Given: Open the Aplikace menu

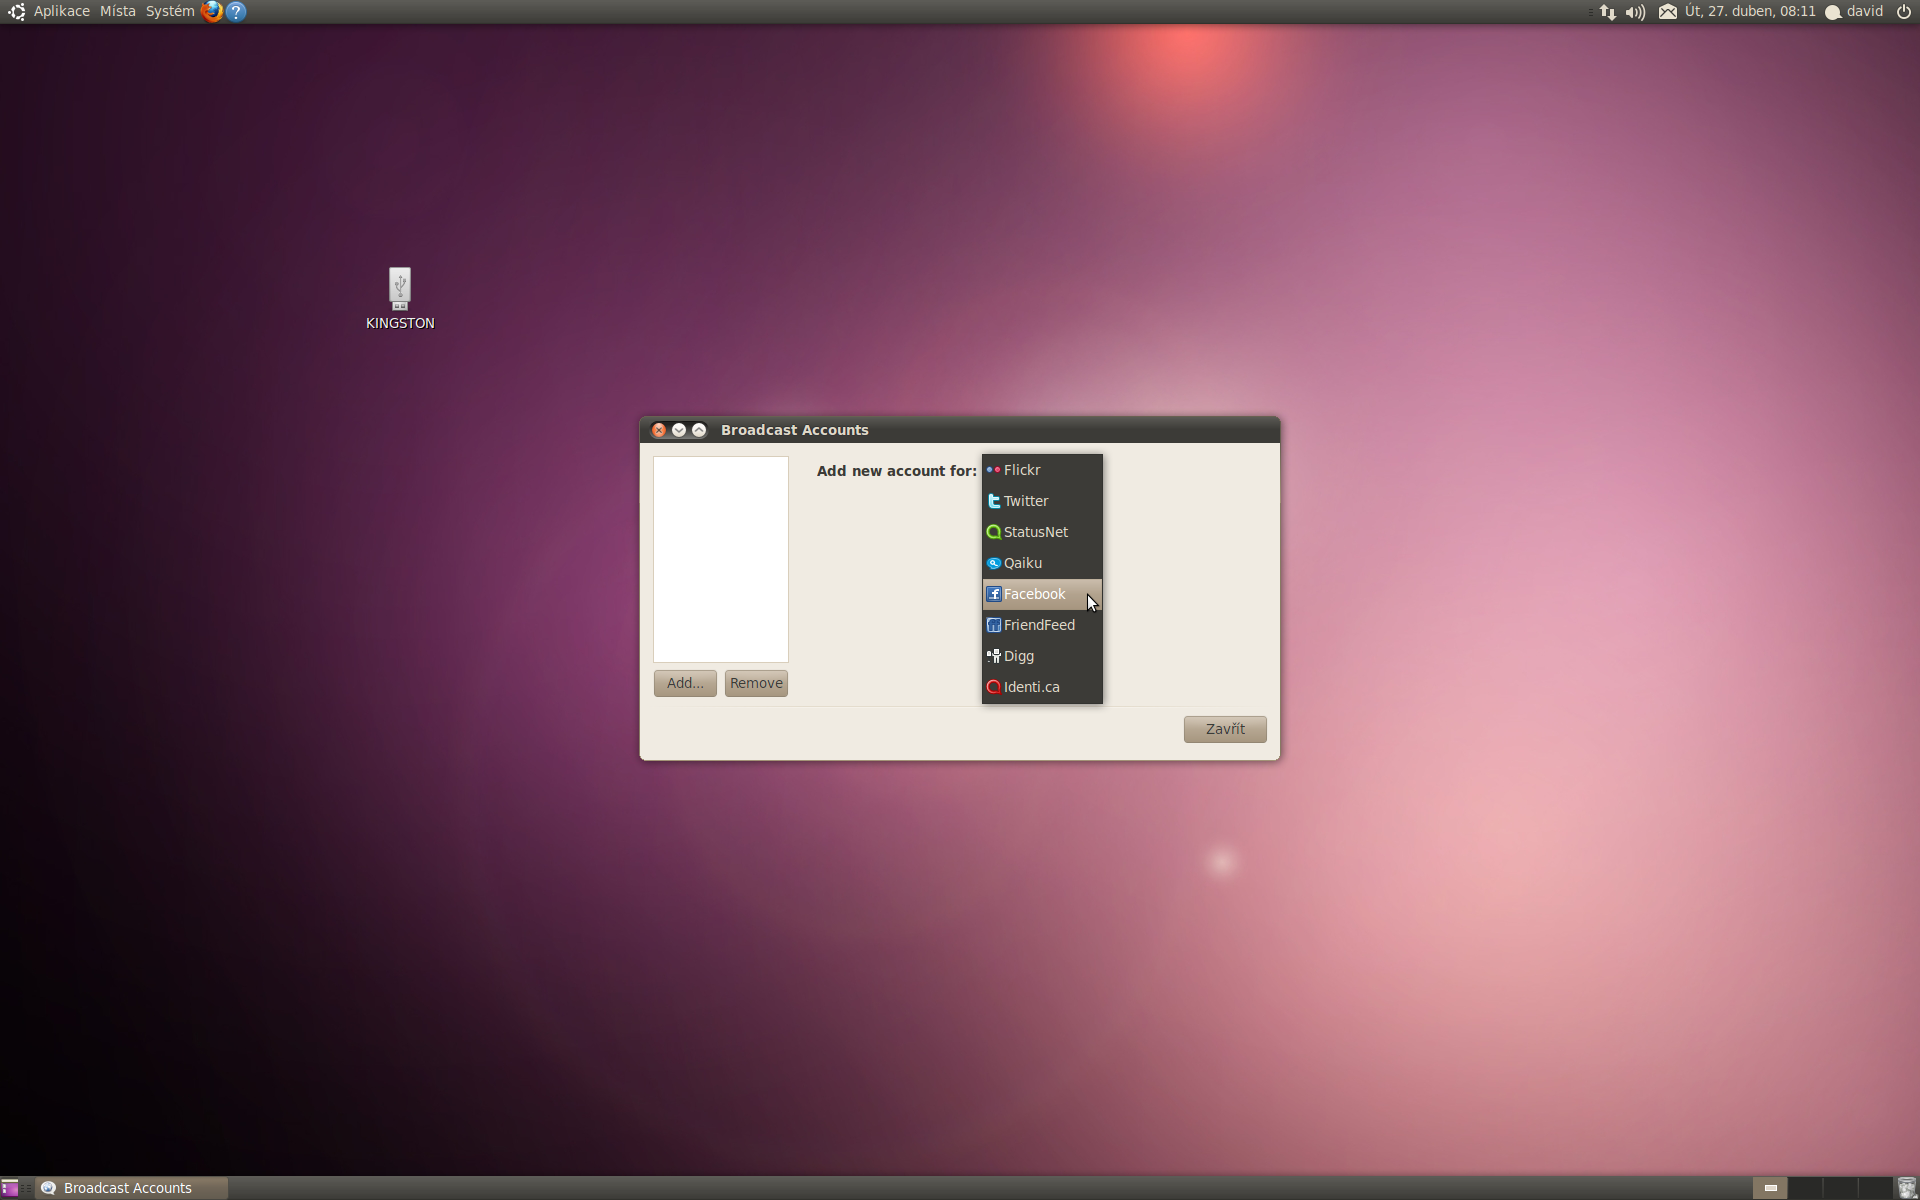Looking at the screenshot, I should coord(62,11).
